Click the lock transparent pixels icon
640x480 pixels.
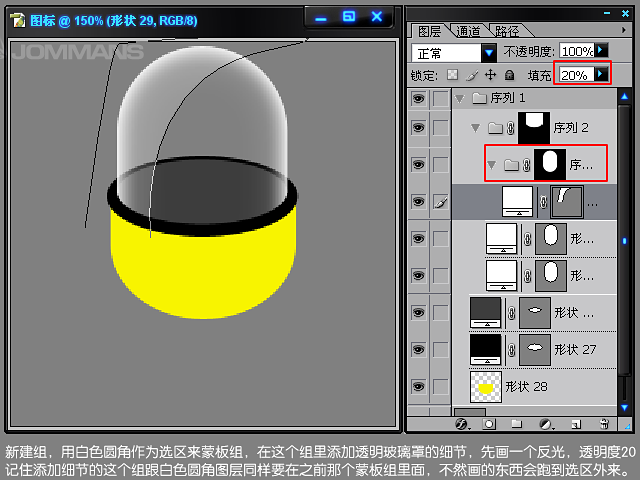(453, 75)
